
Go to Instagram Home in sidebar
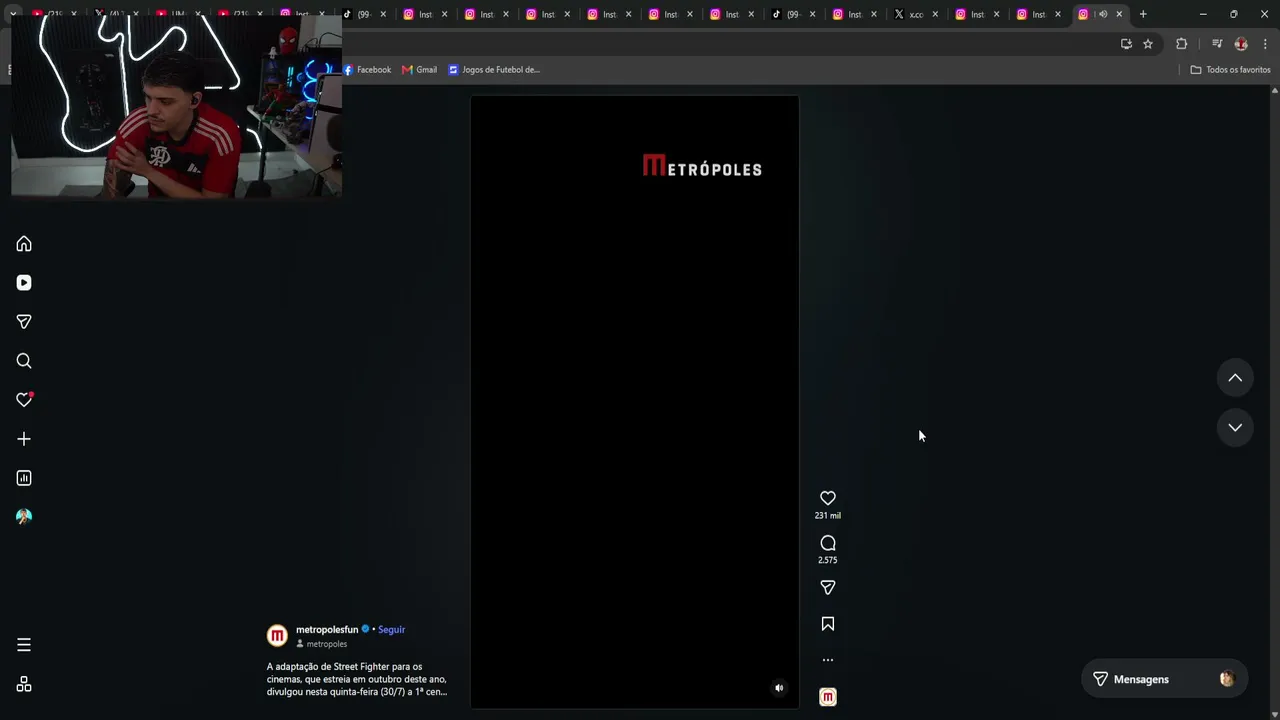tap(24, 244)
